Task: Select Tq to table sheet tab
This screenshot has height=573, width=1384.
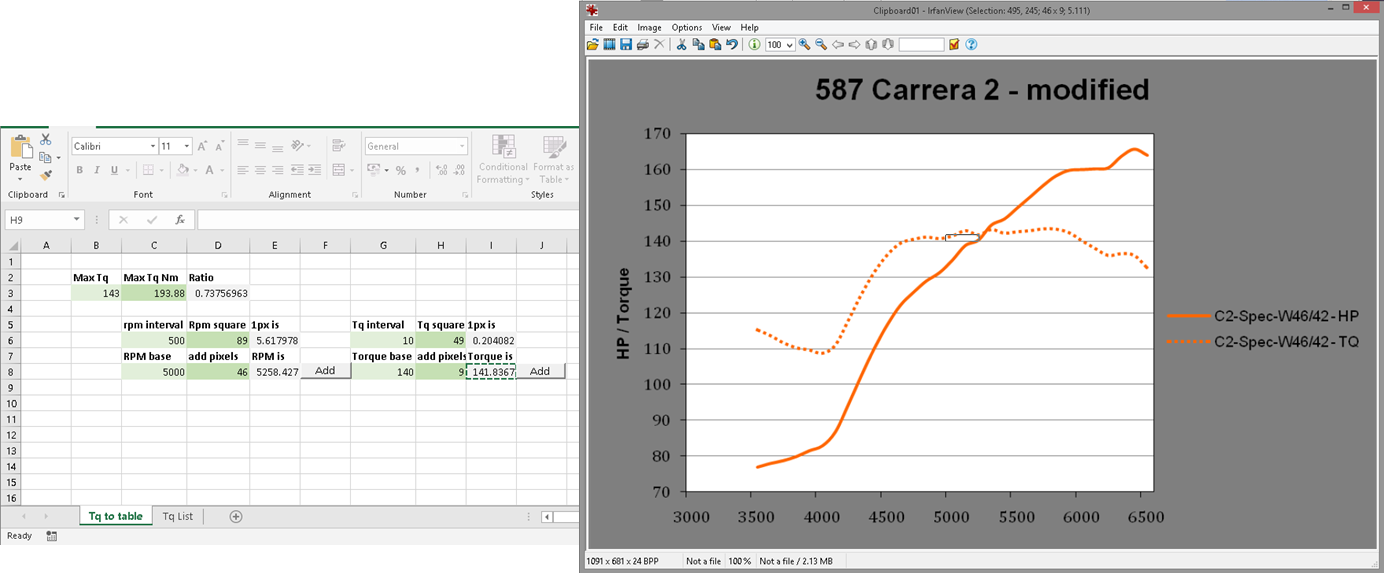Action: click(x=115, y=516)
